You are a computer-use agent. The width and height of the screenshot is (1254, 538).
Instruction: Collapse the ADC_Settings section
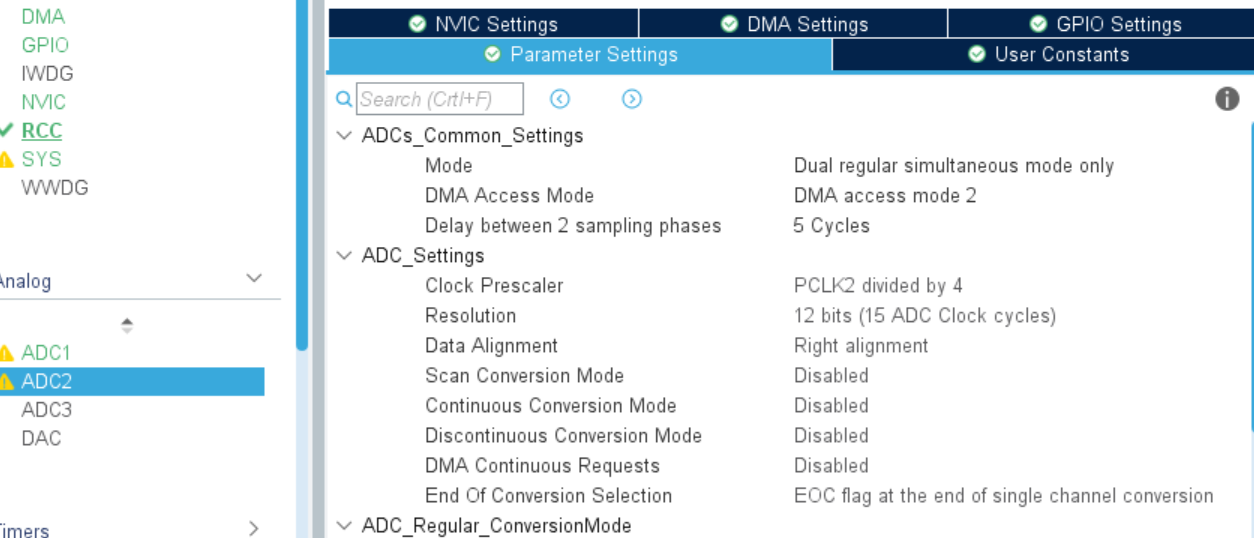coord(344,256)
